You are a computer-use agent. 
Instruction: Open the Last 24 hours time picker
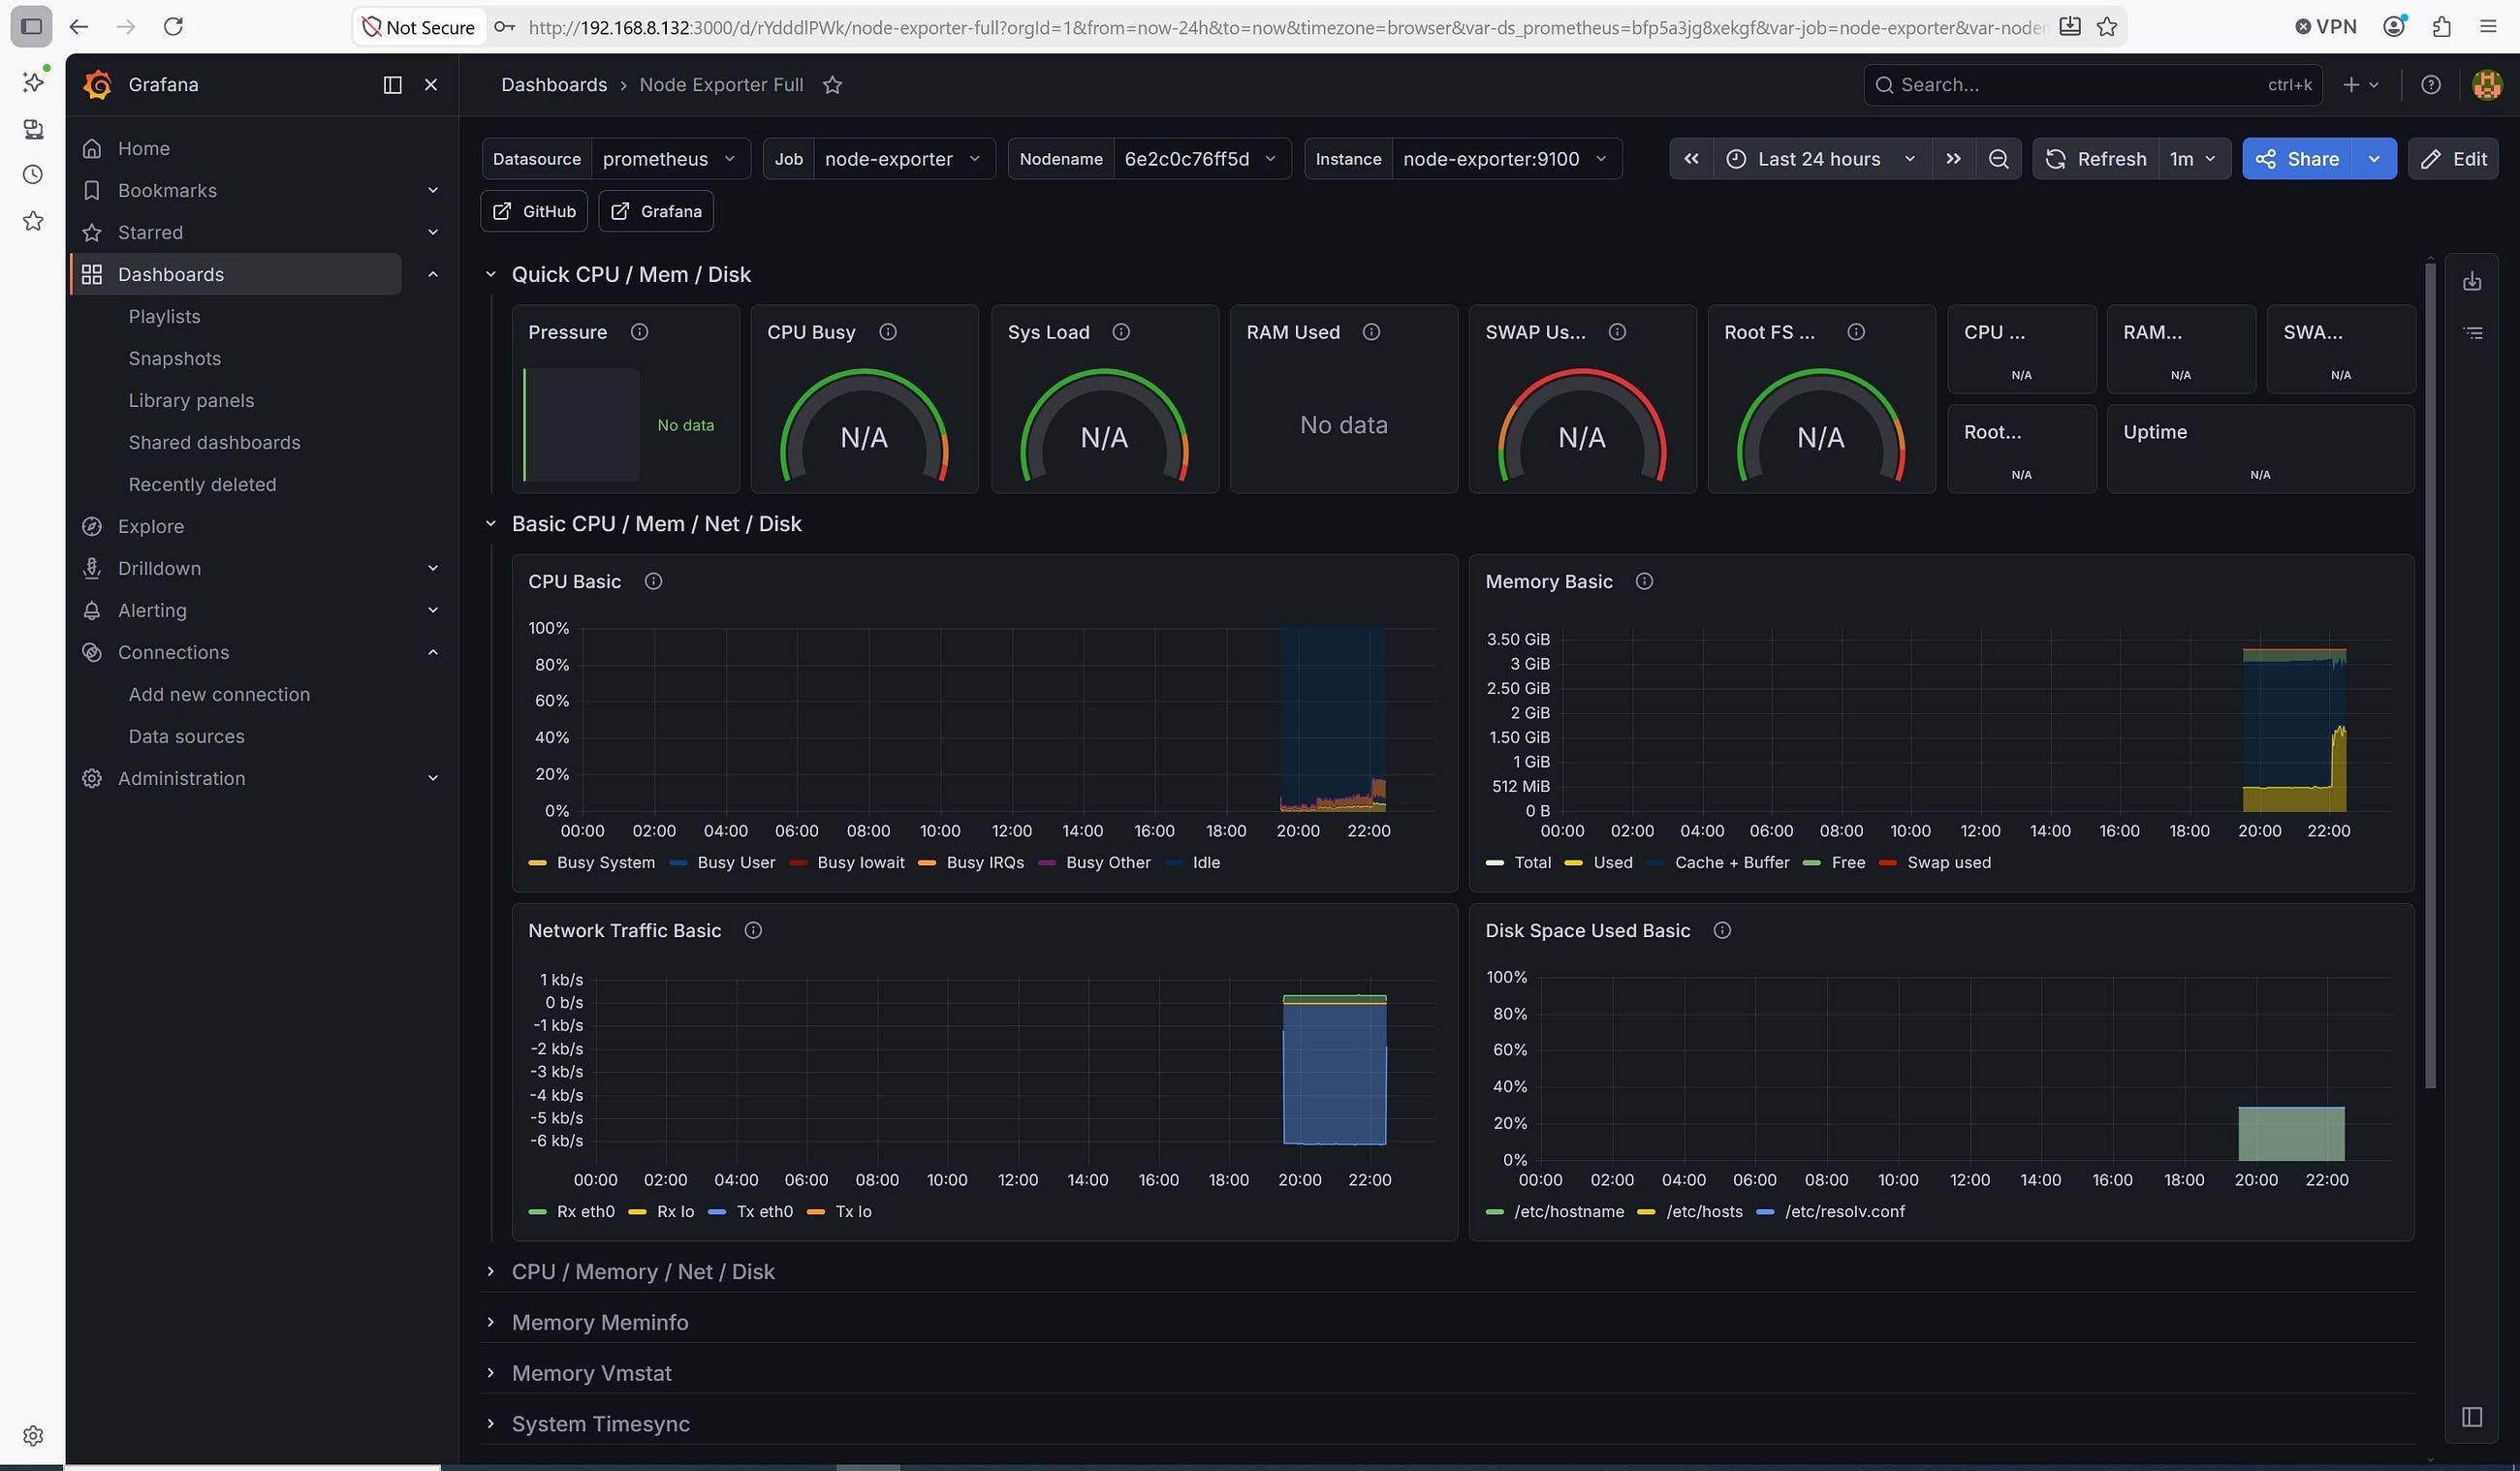1821,159
